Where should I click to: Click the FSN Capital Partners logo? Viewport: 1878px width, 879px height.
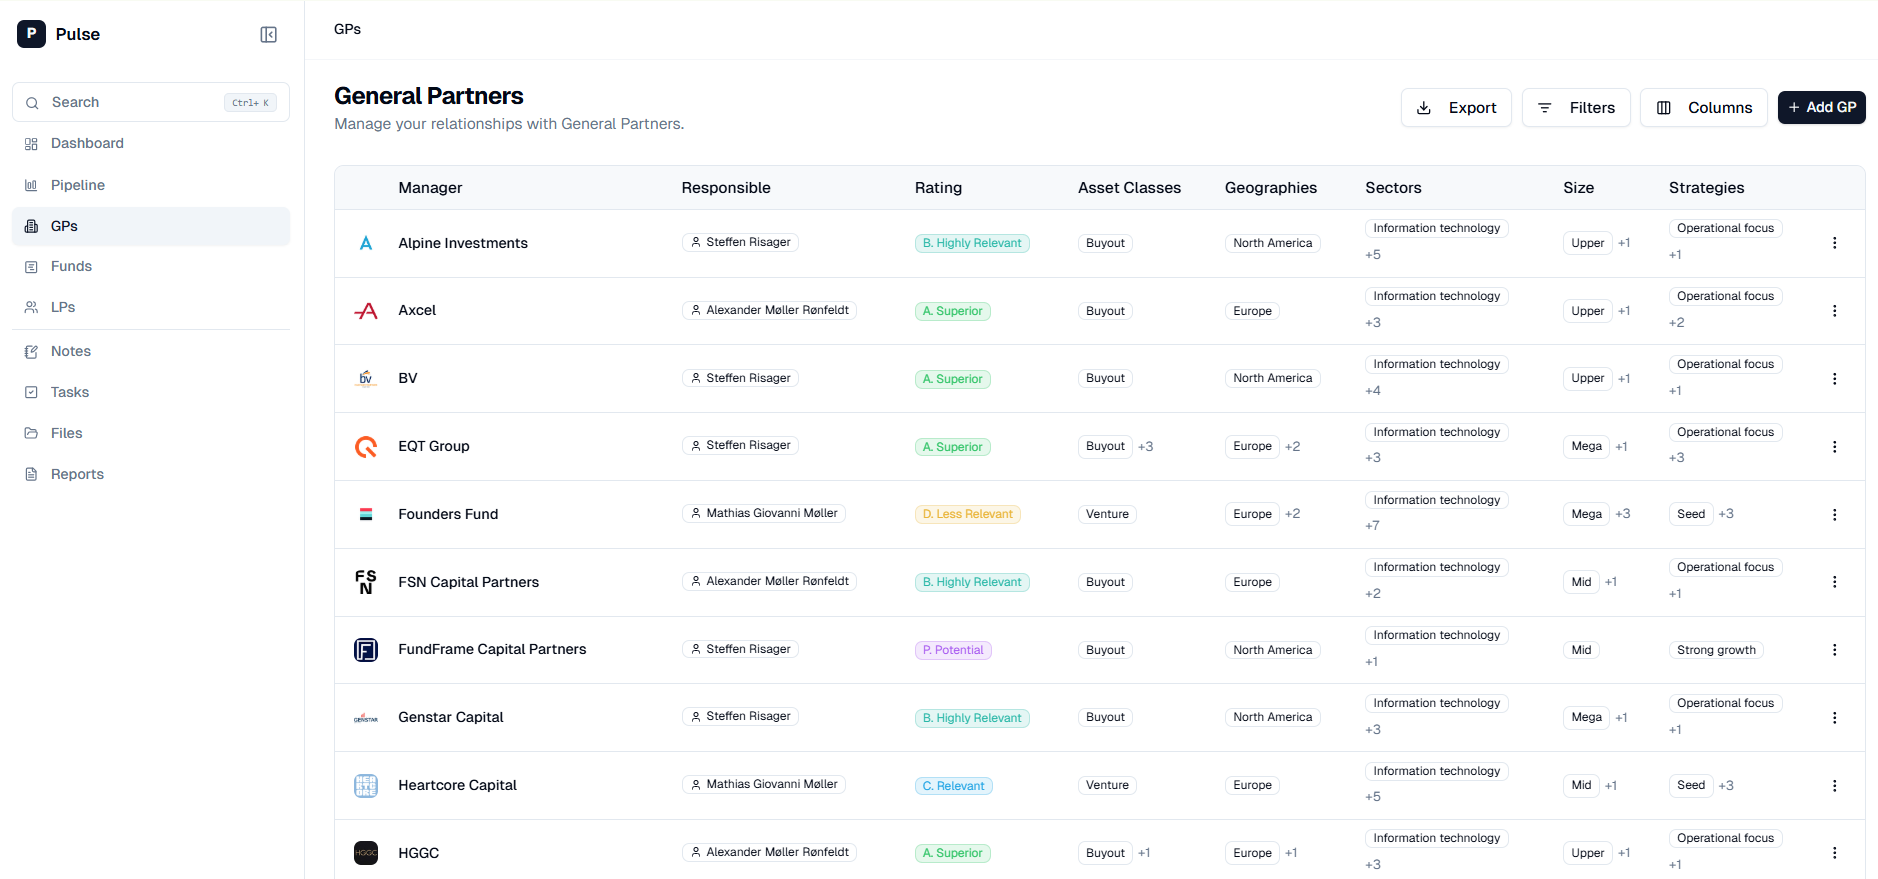[366, 582]
